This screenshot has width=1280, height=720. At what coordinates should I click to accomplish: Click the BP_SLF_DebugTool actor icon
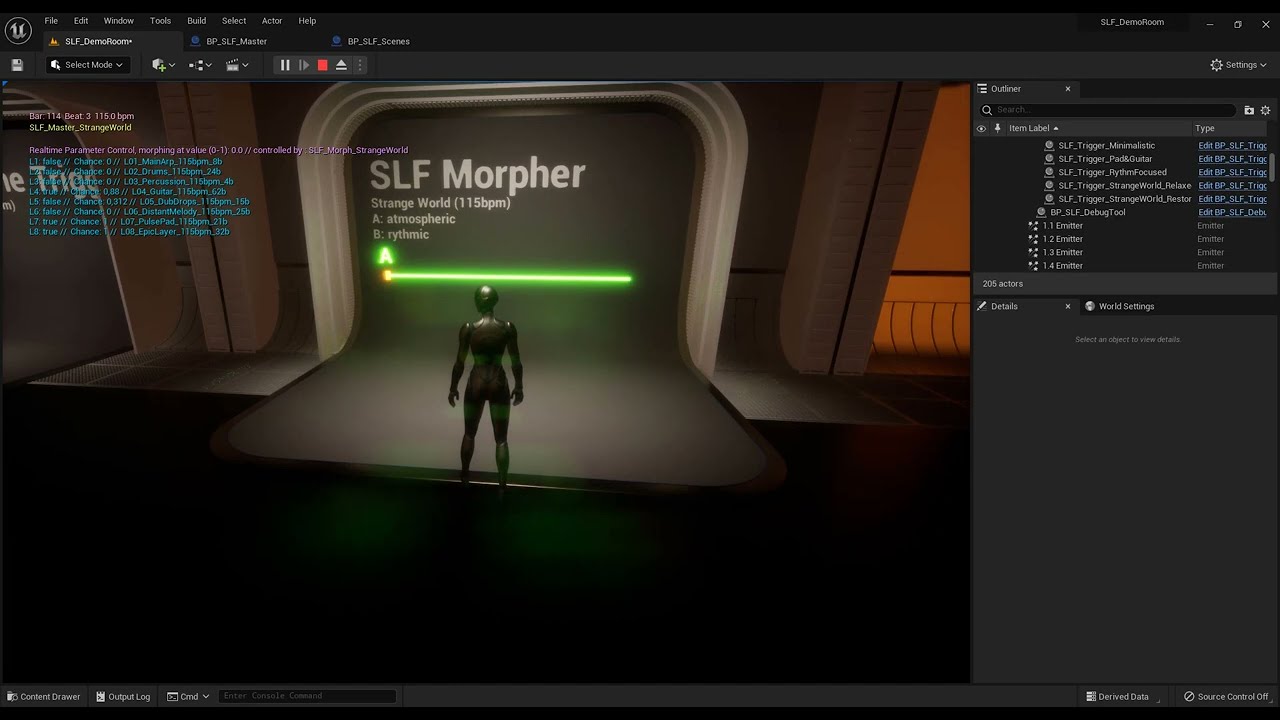pyautogui.click(x=1041, y=212)
